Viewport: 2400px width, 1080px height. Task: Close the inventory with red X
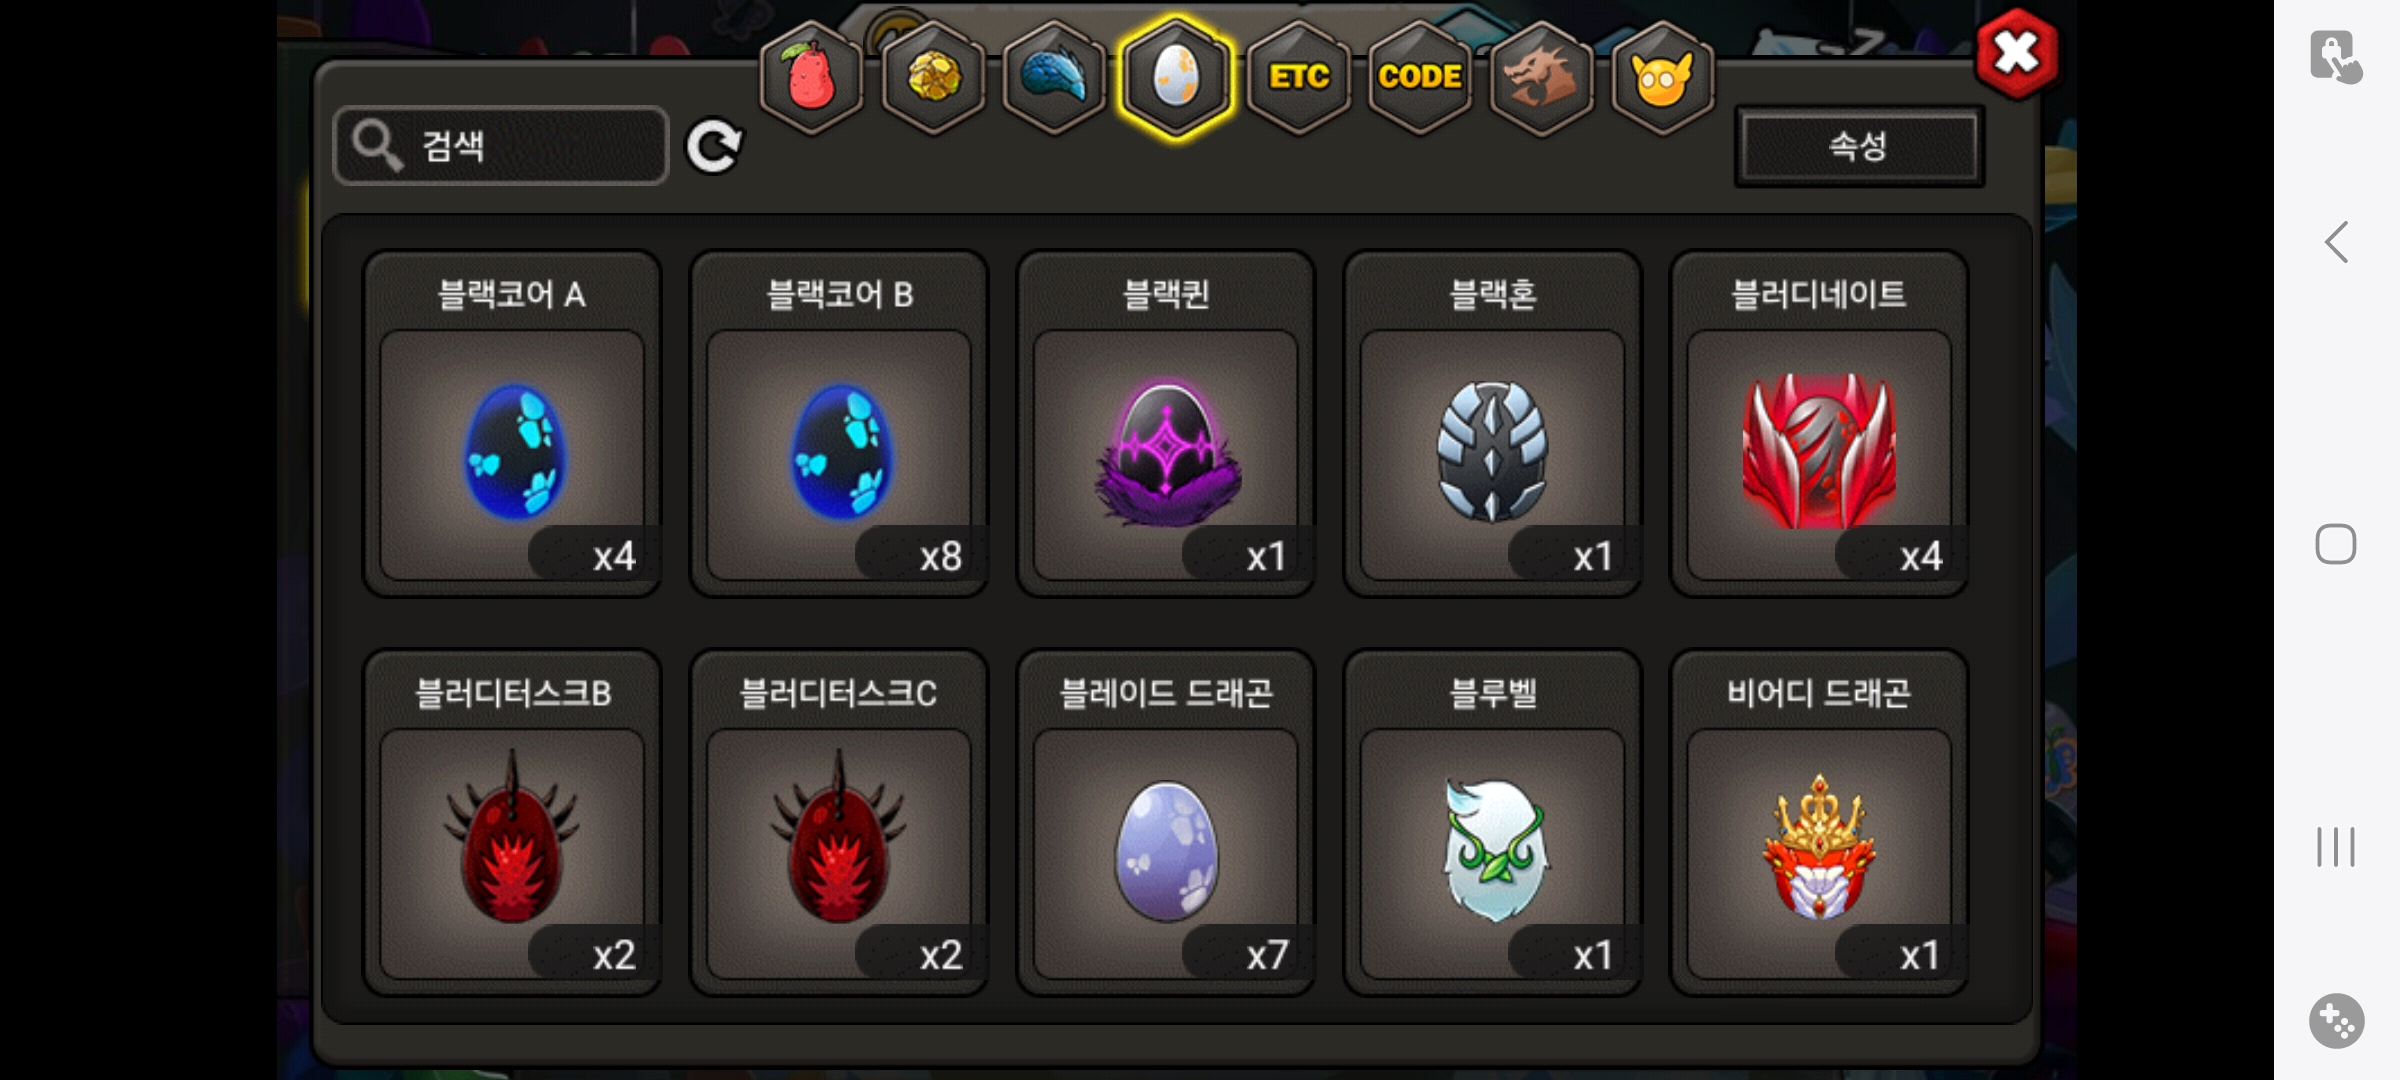point(2017,53)
